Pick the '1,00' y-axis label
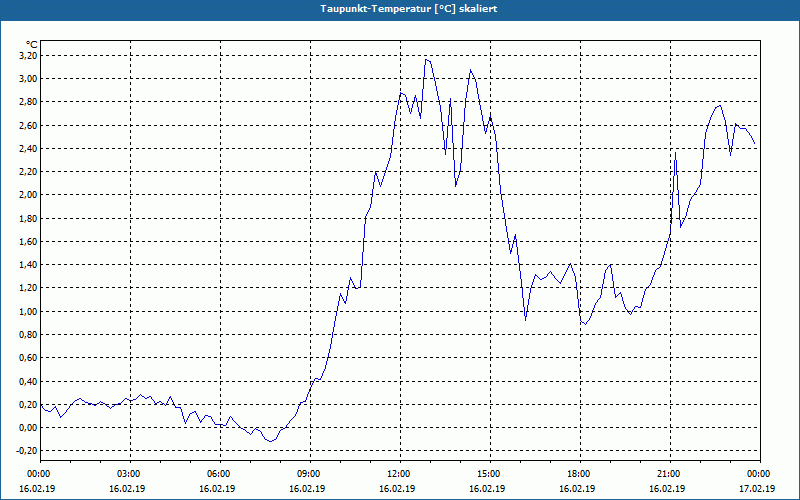The height and width of the screenshot is (500, 800). (28, 311)
